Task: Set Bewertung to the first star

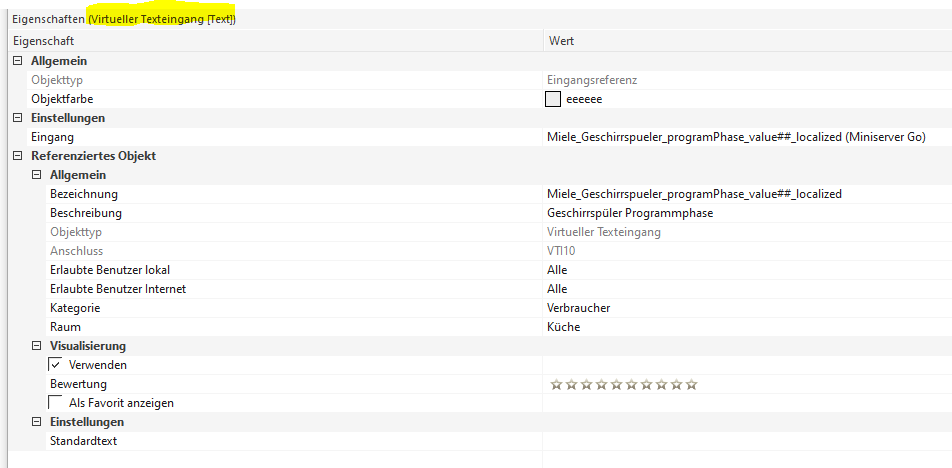Action: point(556,384)
